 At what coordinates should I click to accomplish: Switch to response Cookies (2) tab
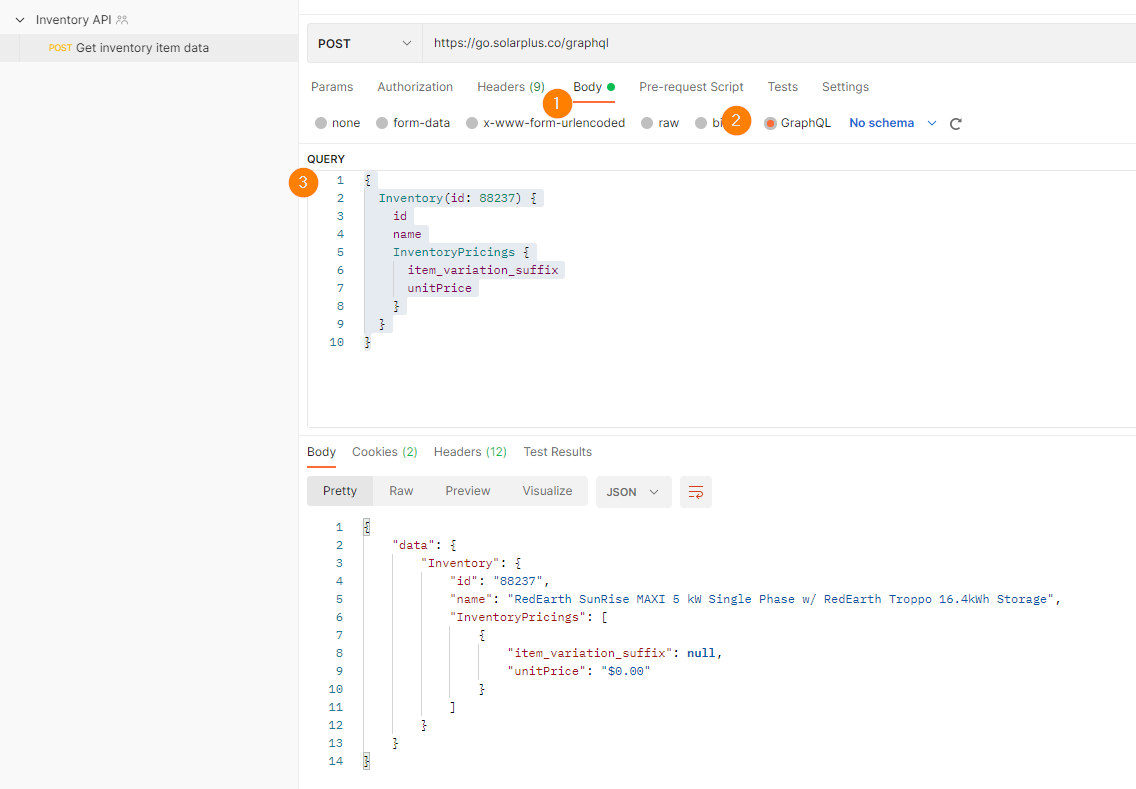tap(384, 452)
